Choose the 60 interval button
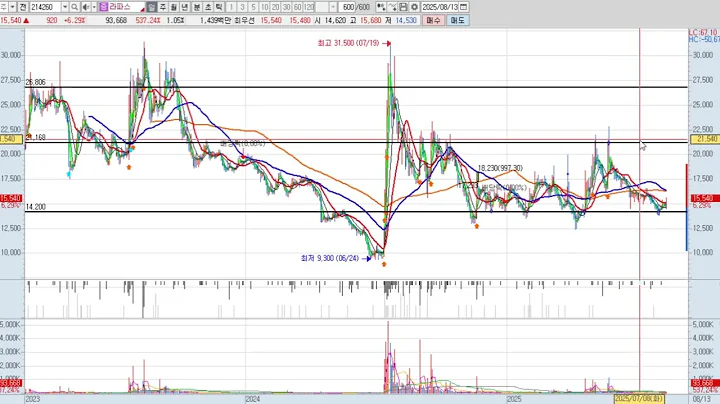720x404 pixels. click(x=298, y=7)
